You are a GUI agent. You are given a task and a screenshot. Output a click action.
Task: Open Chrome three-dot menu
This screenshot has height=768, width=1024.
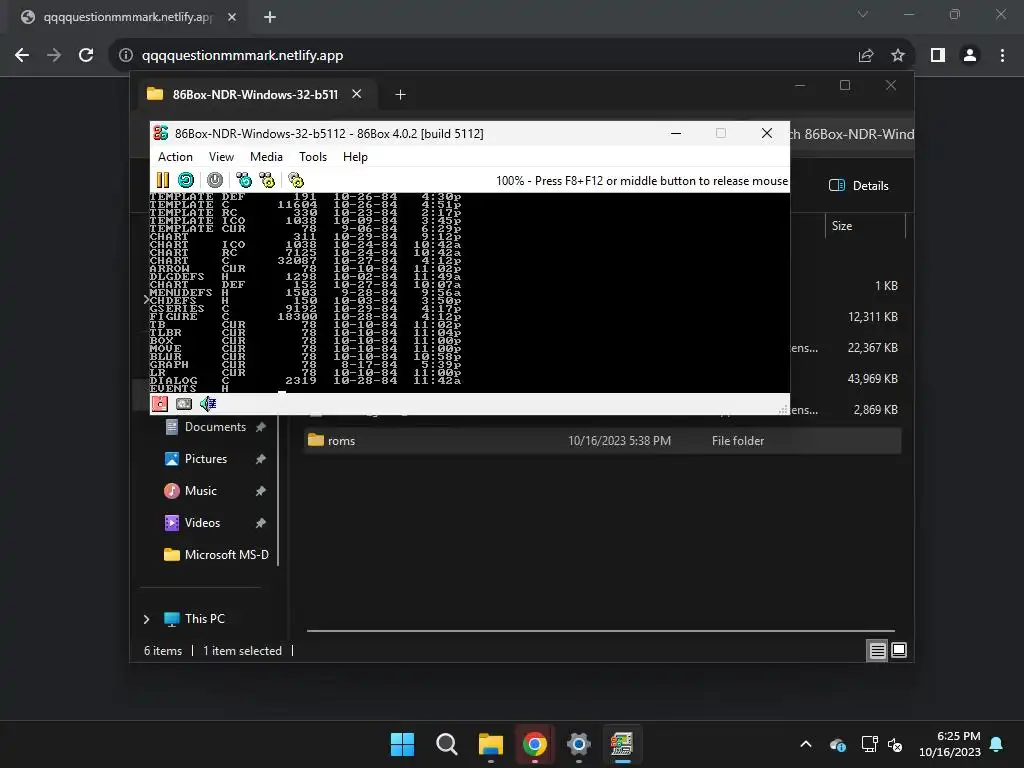1002,56
